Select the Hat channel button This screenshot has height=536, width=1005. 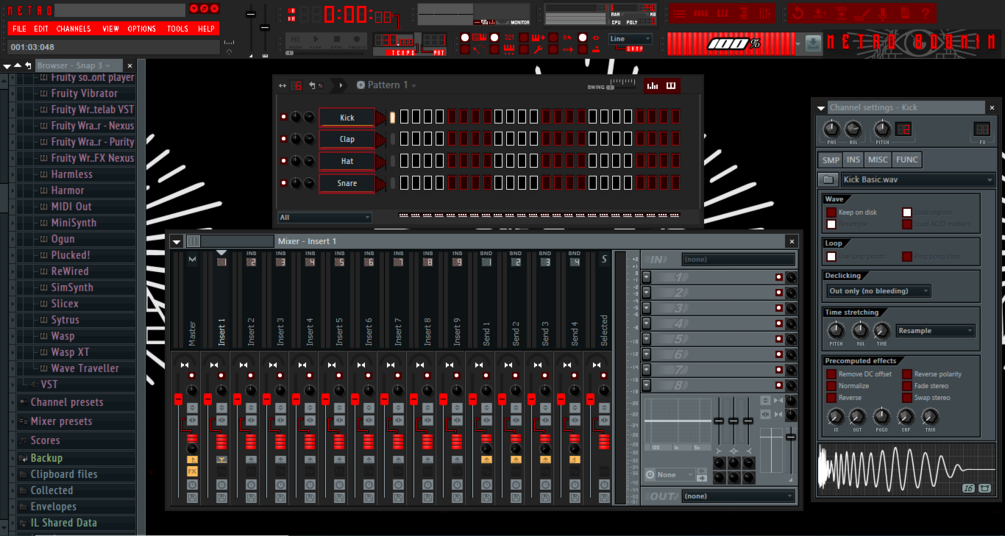[347, 161]
